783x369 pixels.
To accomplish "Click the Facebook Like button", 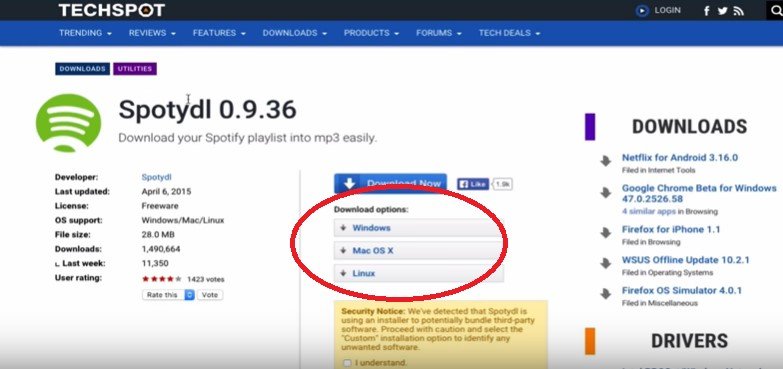I will (x=472, y=184).
